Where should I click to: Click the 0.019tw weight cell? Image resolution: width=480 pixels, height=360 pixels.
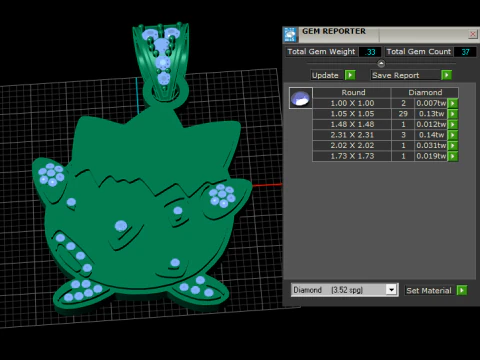(x=431, y=156)
